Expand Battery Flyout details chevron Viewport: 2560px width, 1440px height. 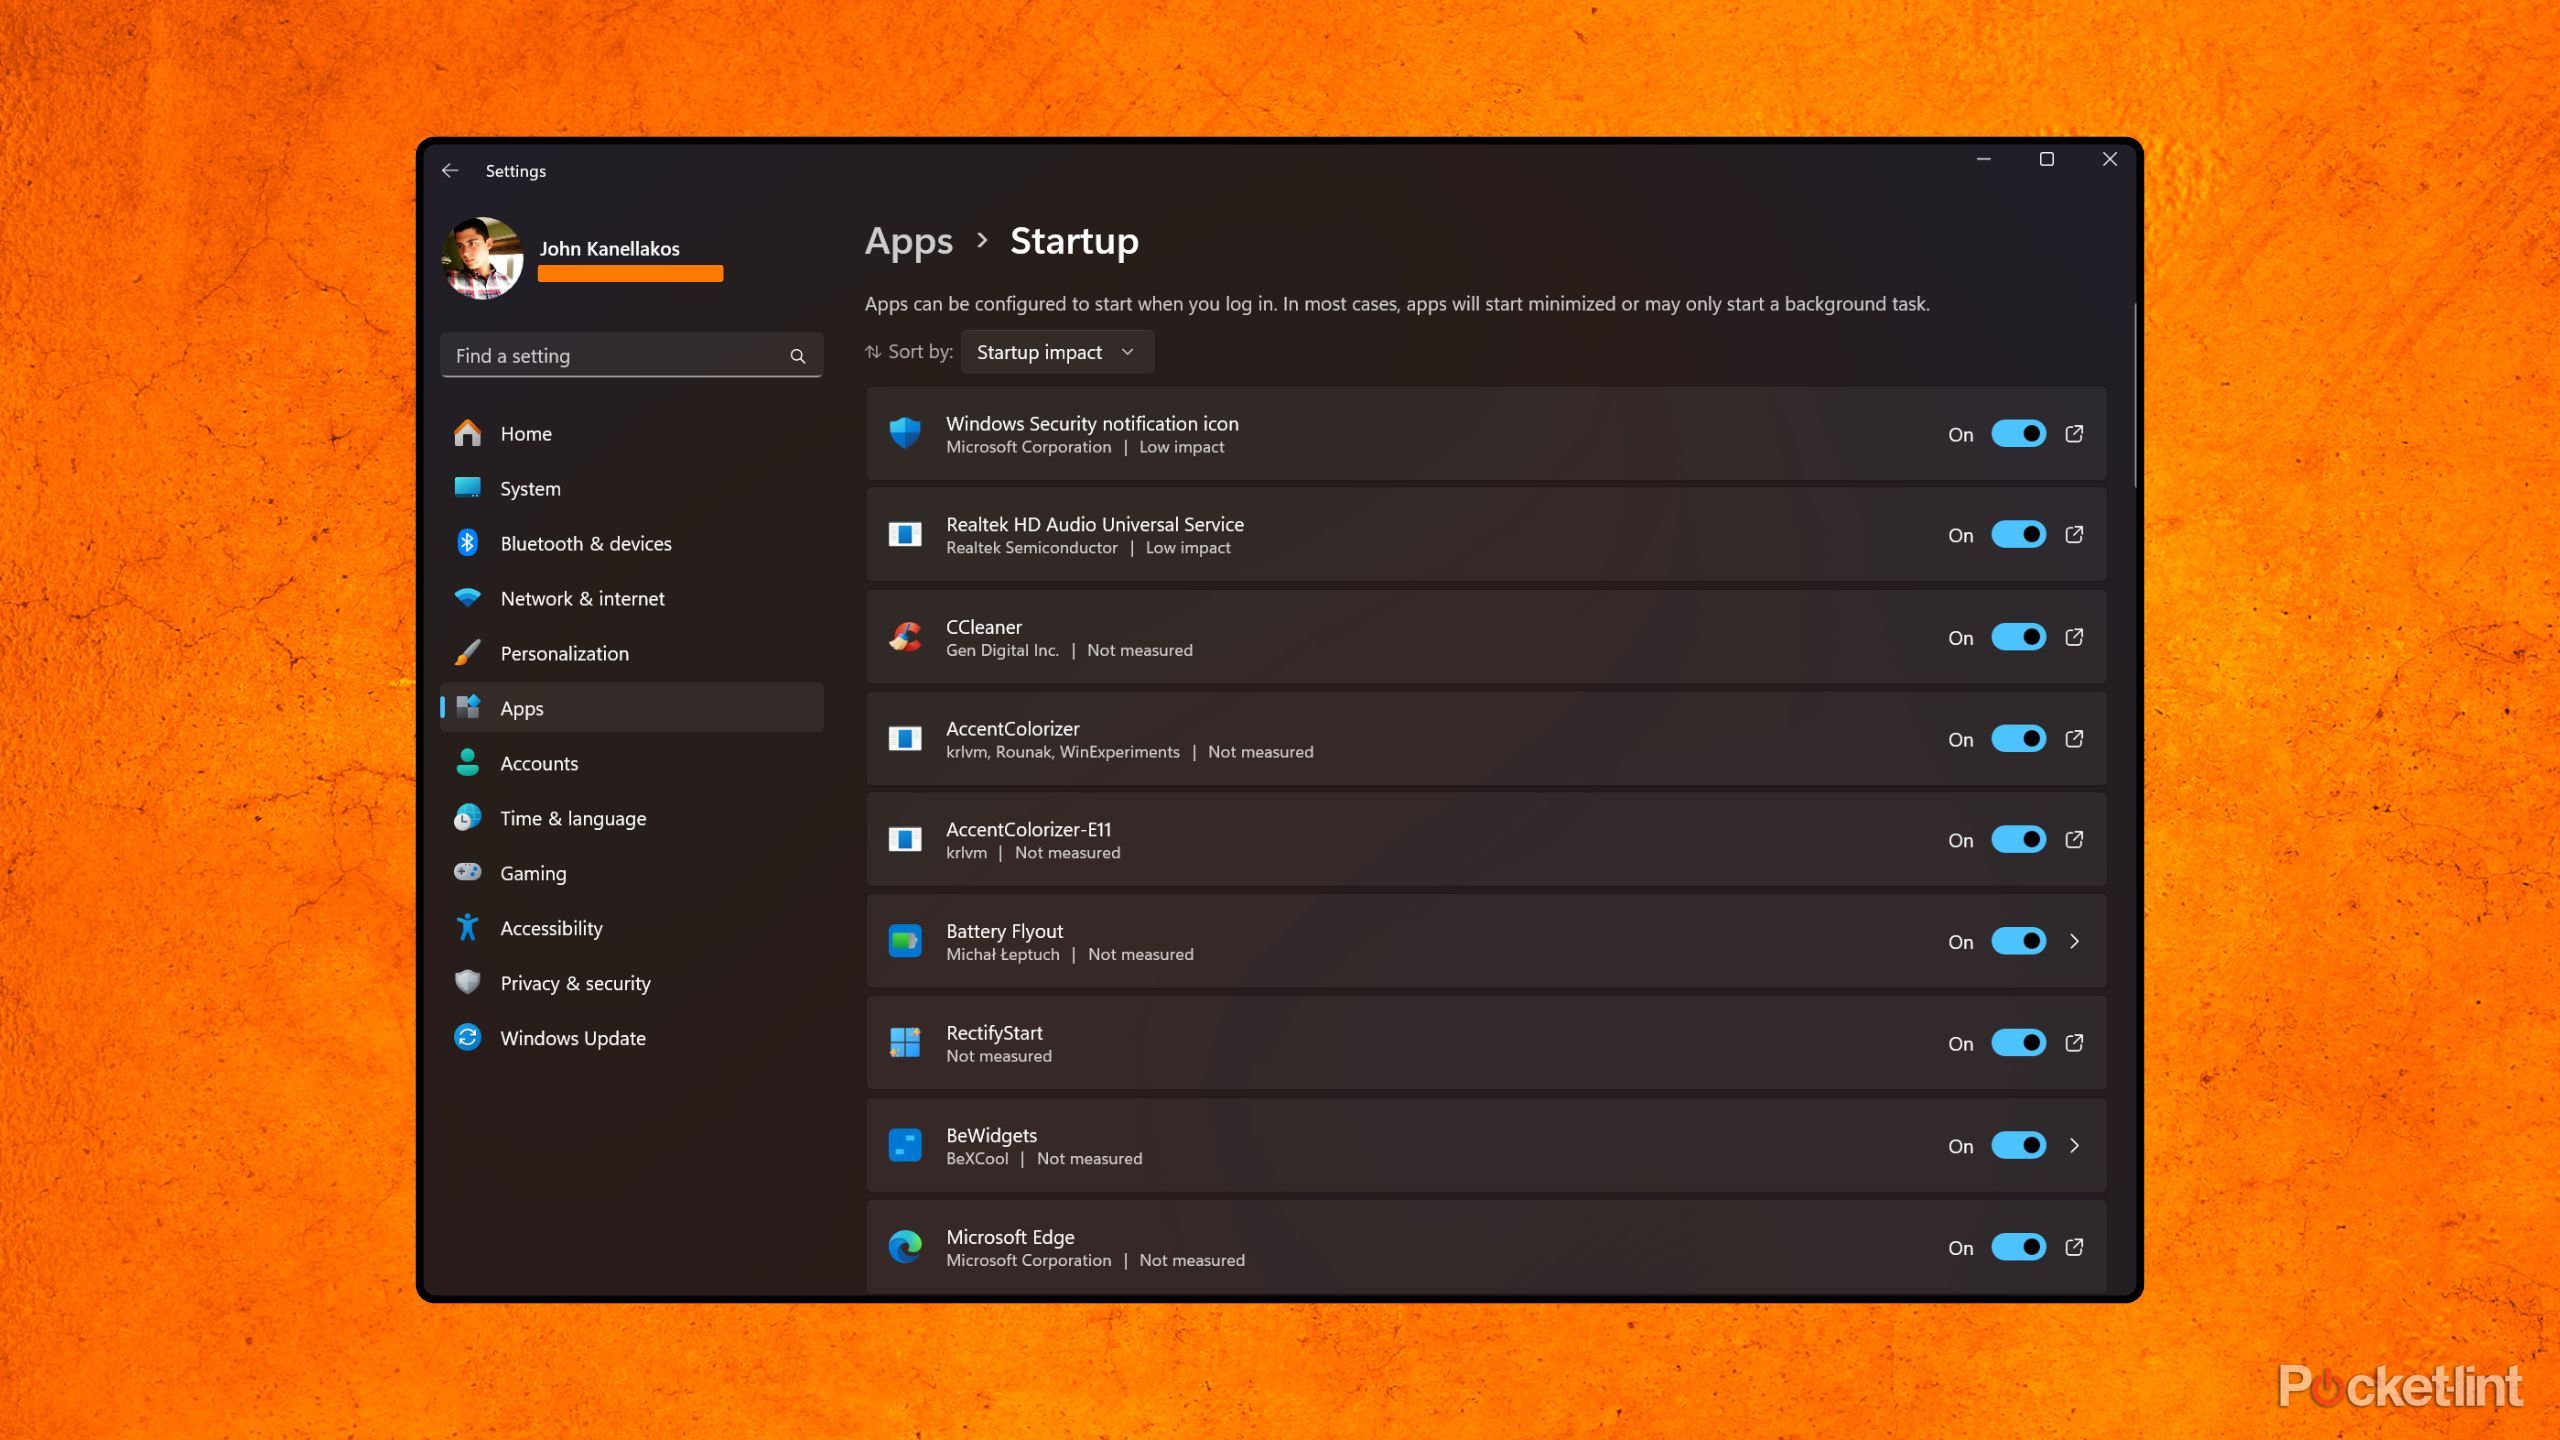tap(2074, 941)
